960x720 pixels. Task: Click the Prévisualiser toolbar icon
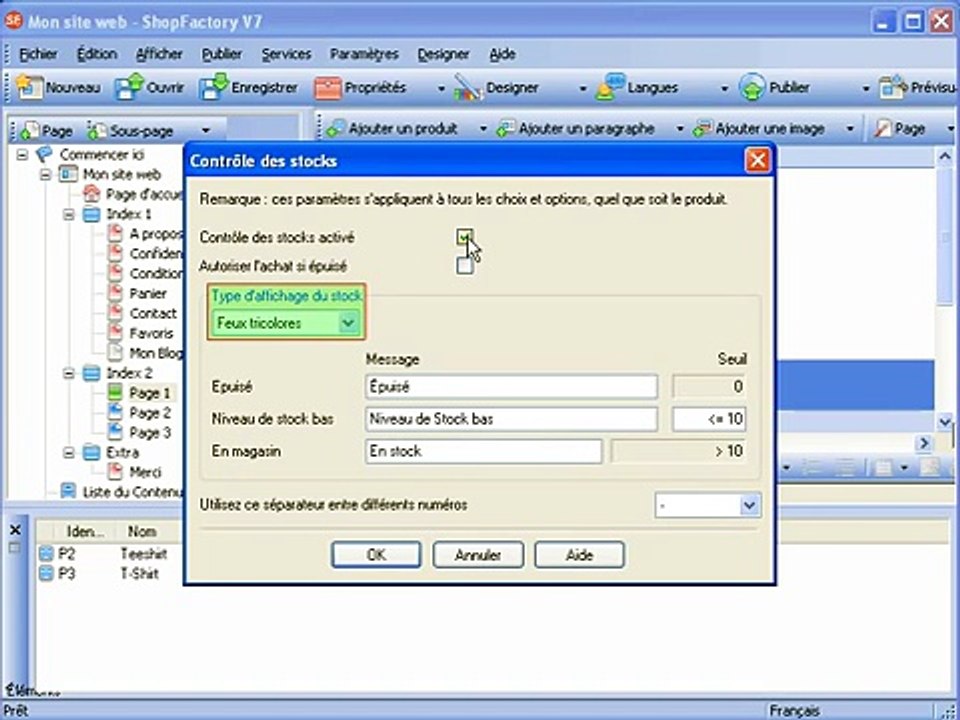coord(892,88)
